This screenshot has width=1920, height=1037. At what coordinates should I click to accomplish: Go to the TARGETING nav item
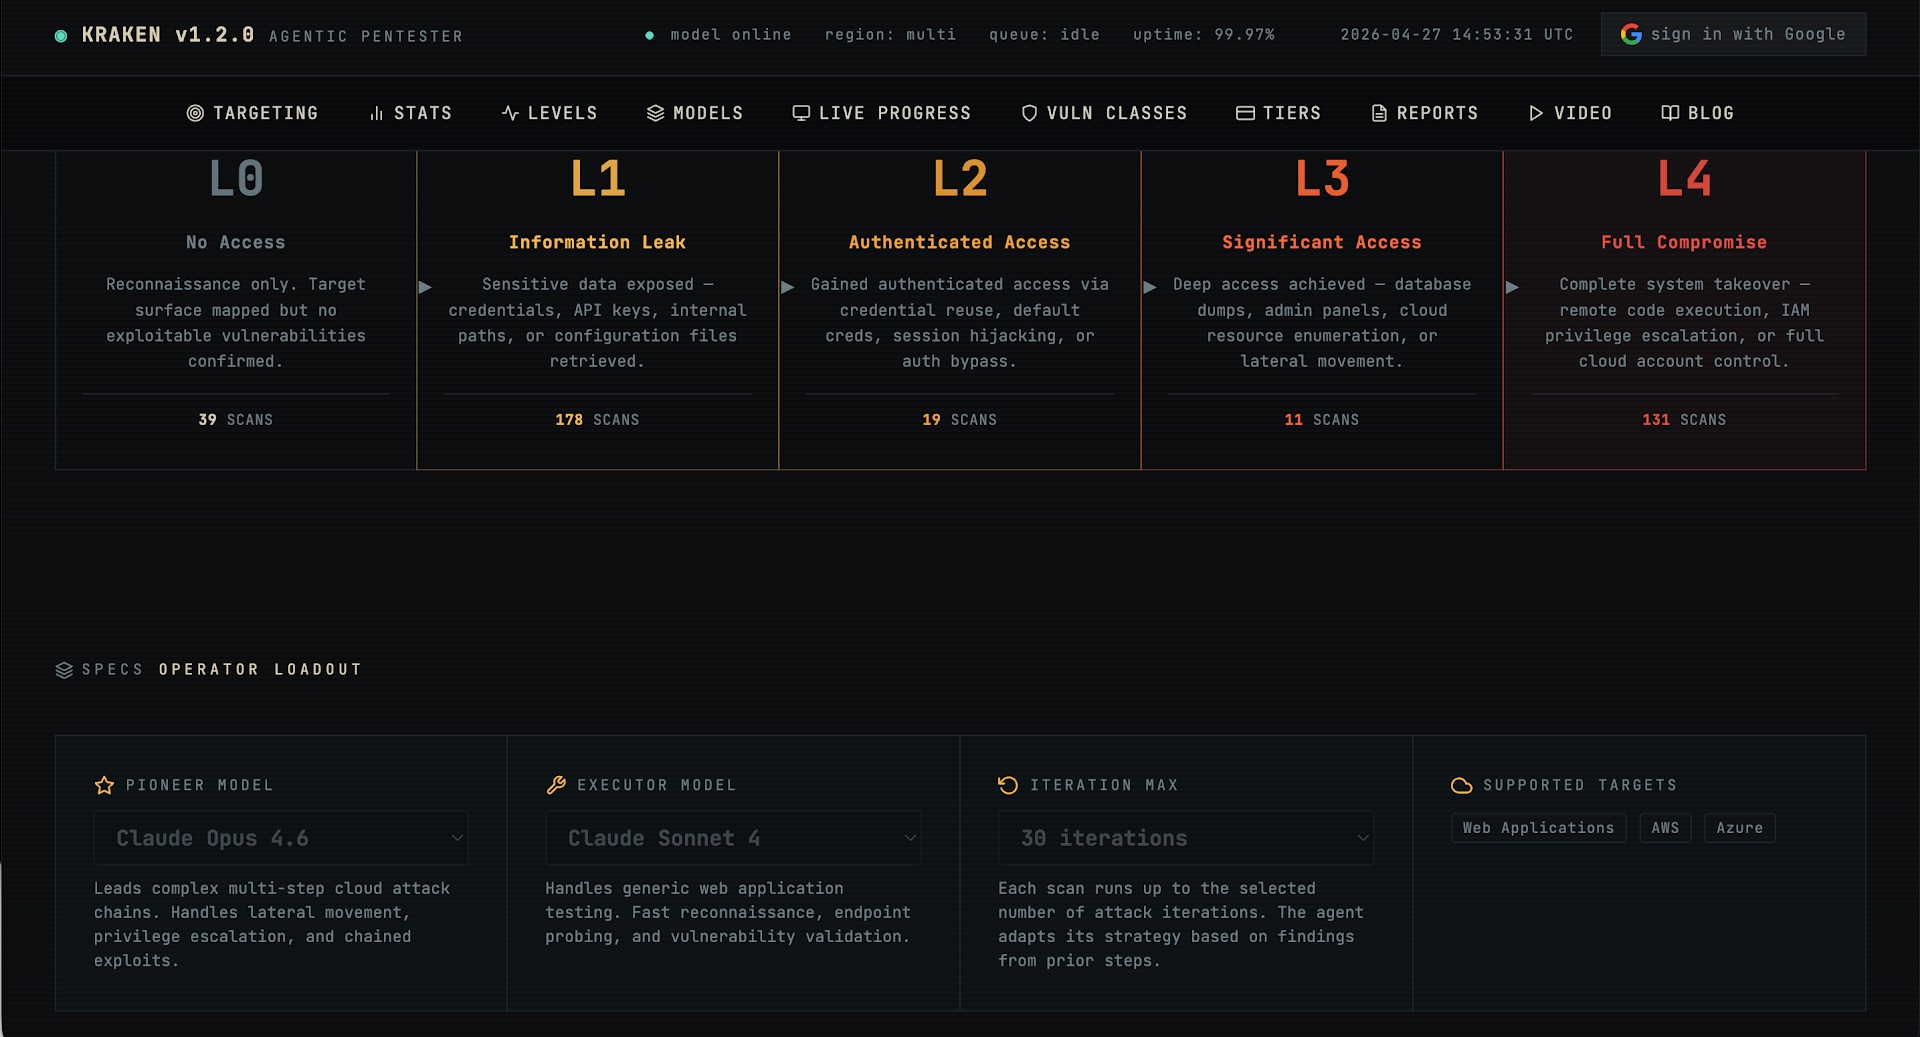[x=253, y=113]
